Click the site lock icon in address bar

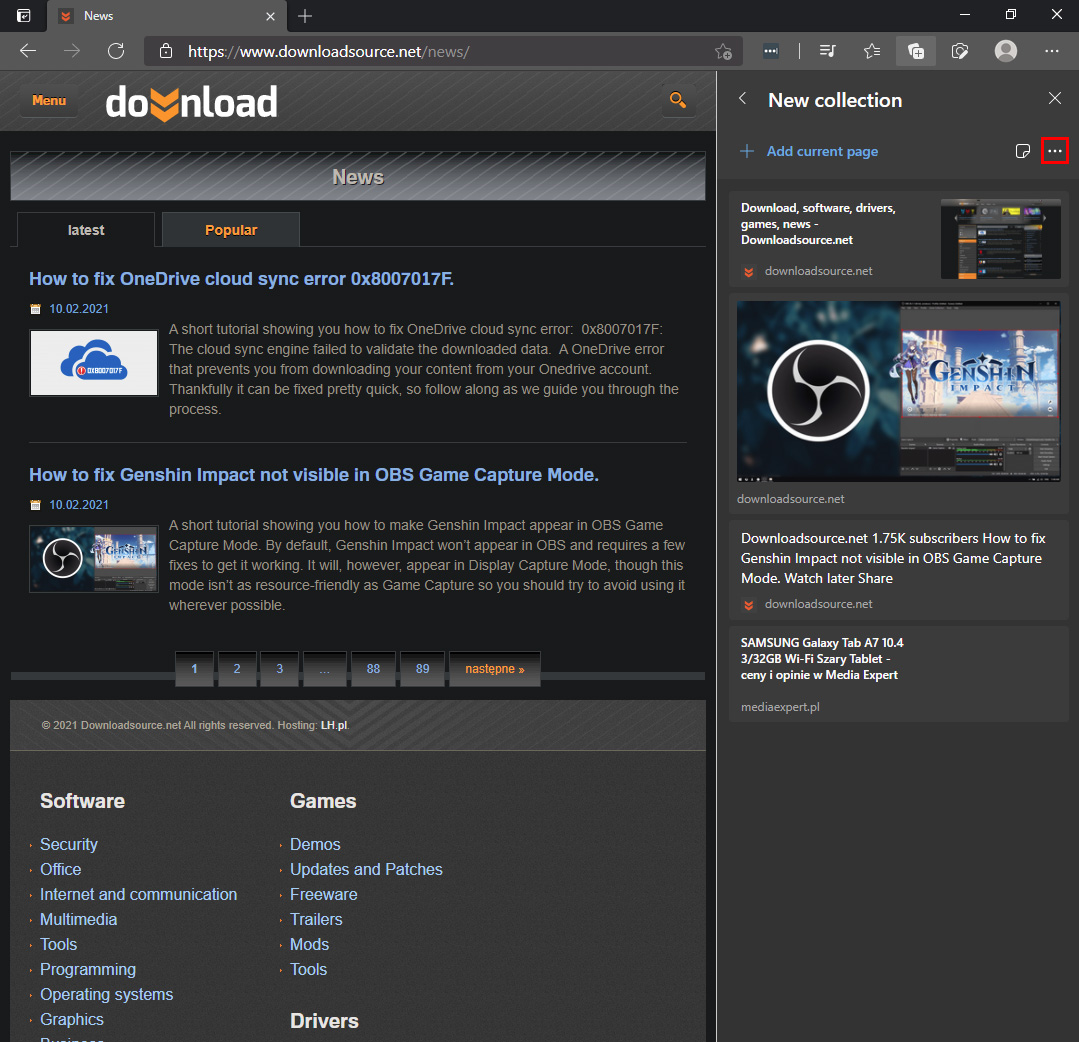166,51
